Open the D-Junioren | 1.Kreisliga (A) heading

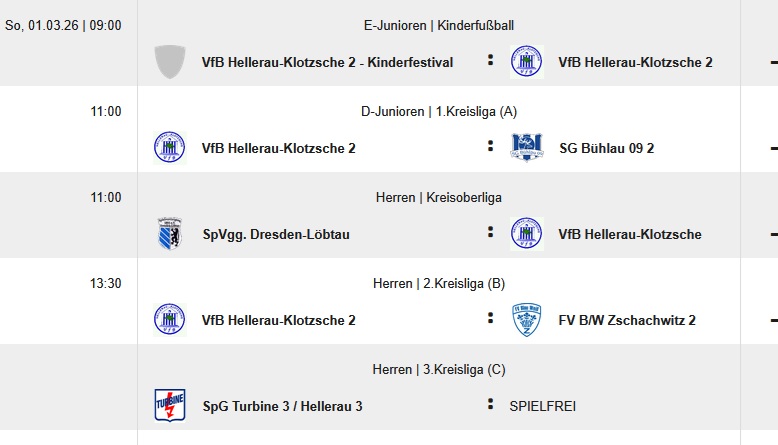coord(439,112)
